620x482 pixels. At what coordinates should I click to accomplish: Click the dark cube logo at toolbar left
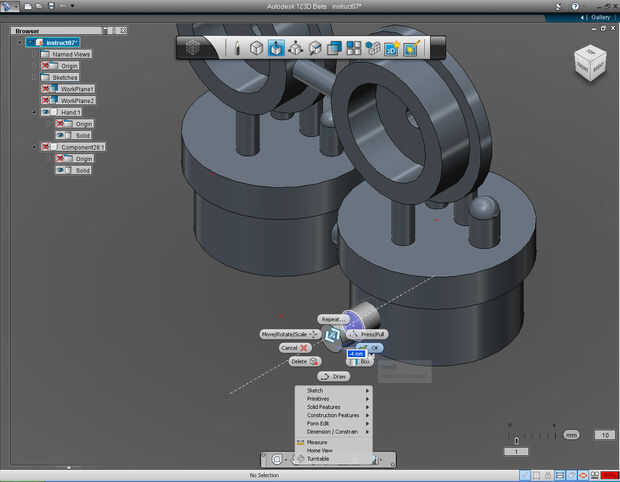[193, 48]
